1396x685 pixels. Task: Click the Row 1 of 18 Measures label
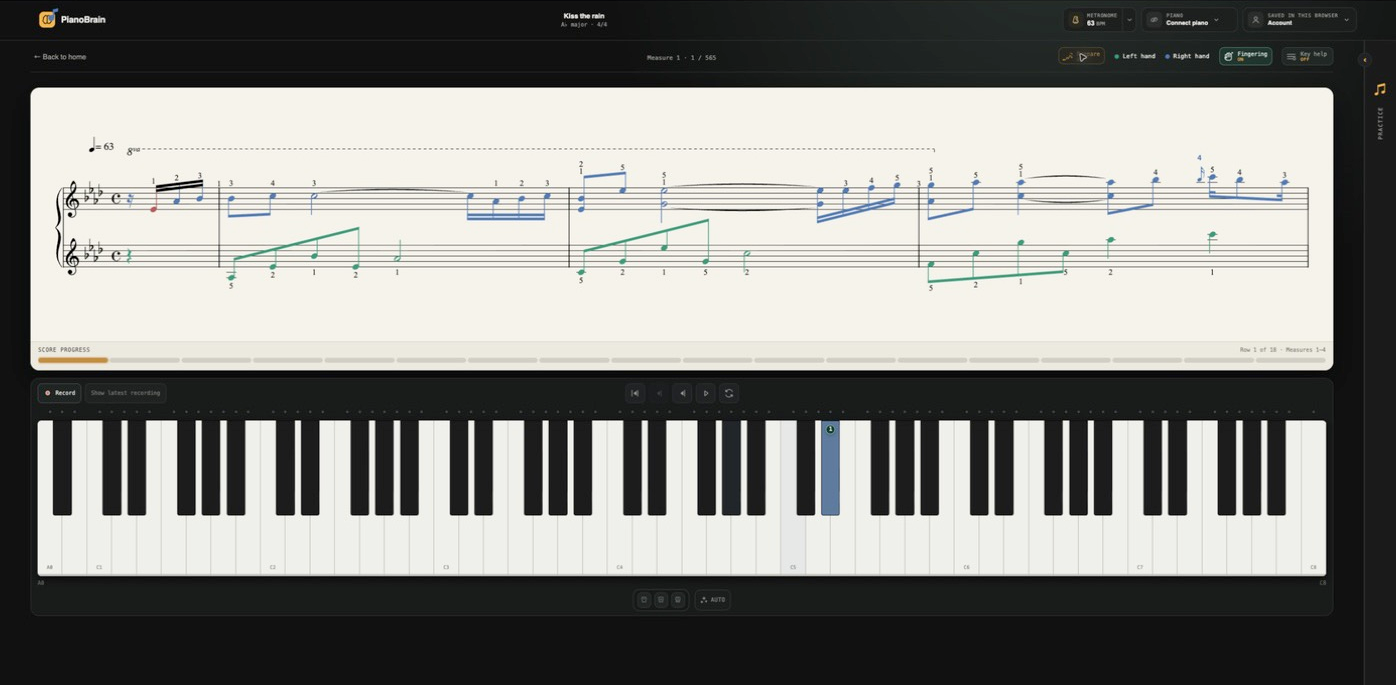[1282, 350]
